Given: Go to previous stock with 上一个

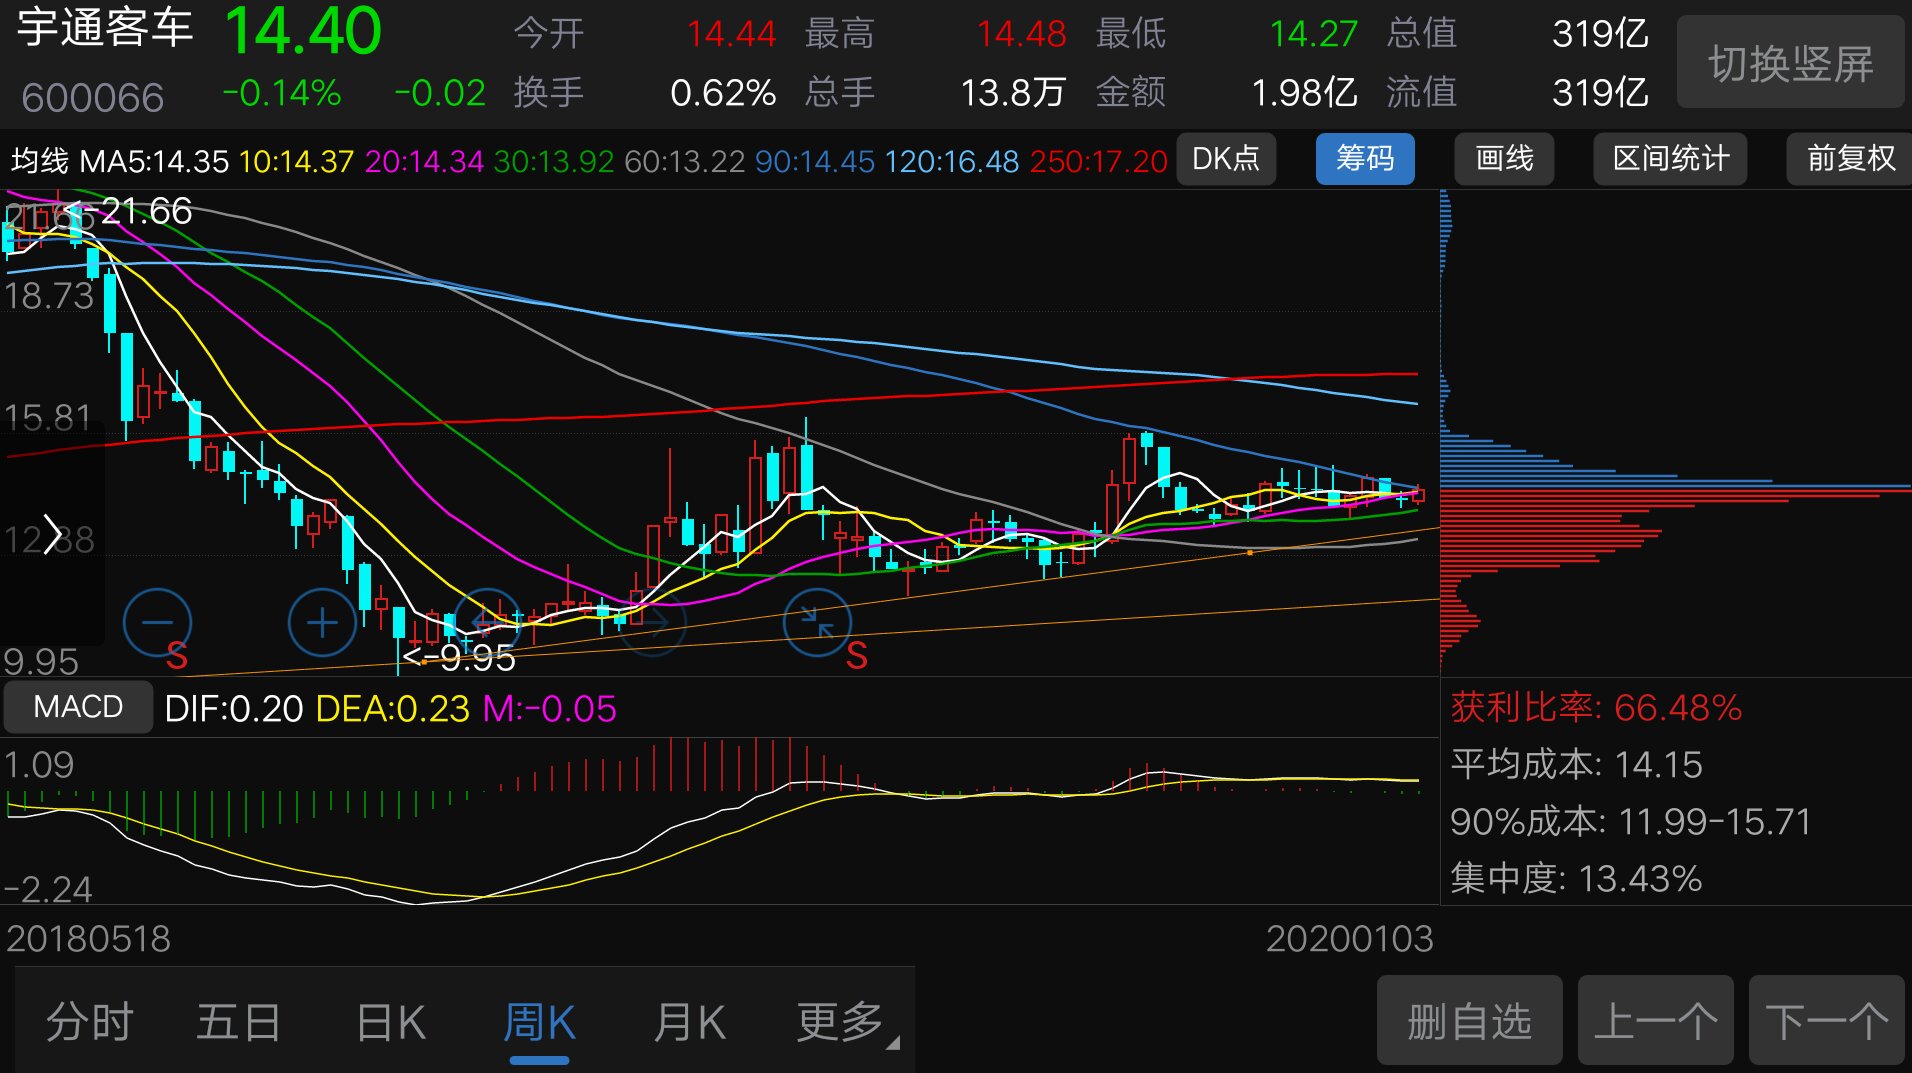Looking at the screenshot, I should pos(1655,1021).
